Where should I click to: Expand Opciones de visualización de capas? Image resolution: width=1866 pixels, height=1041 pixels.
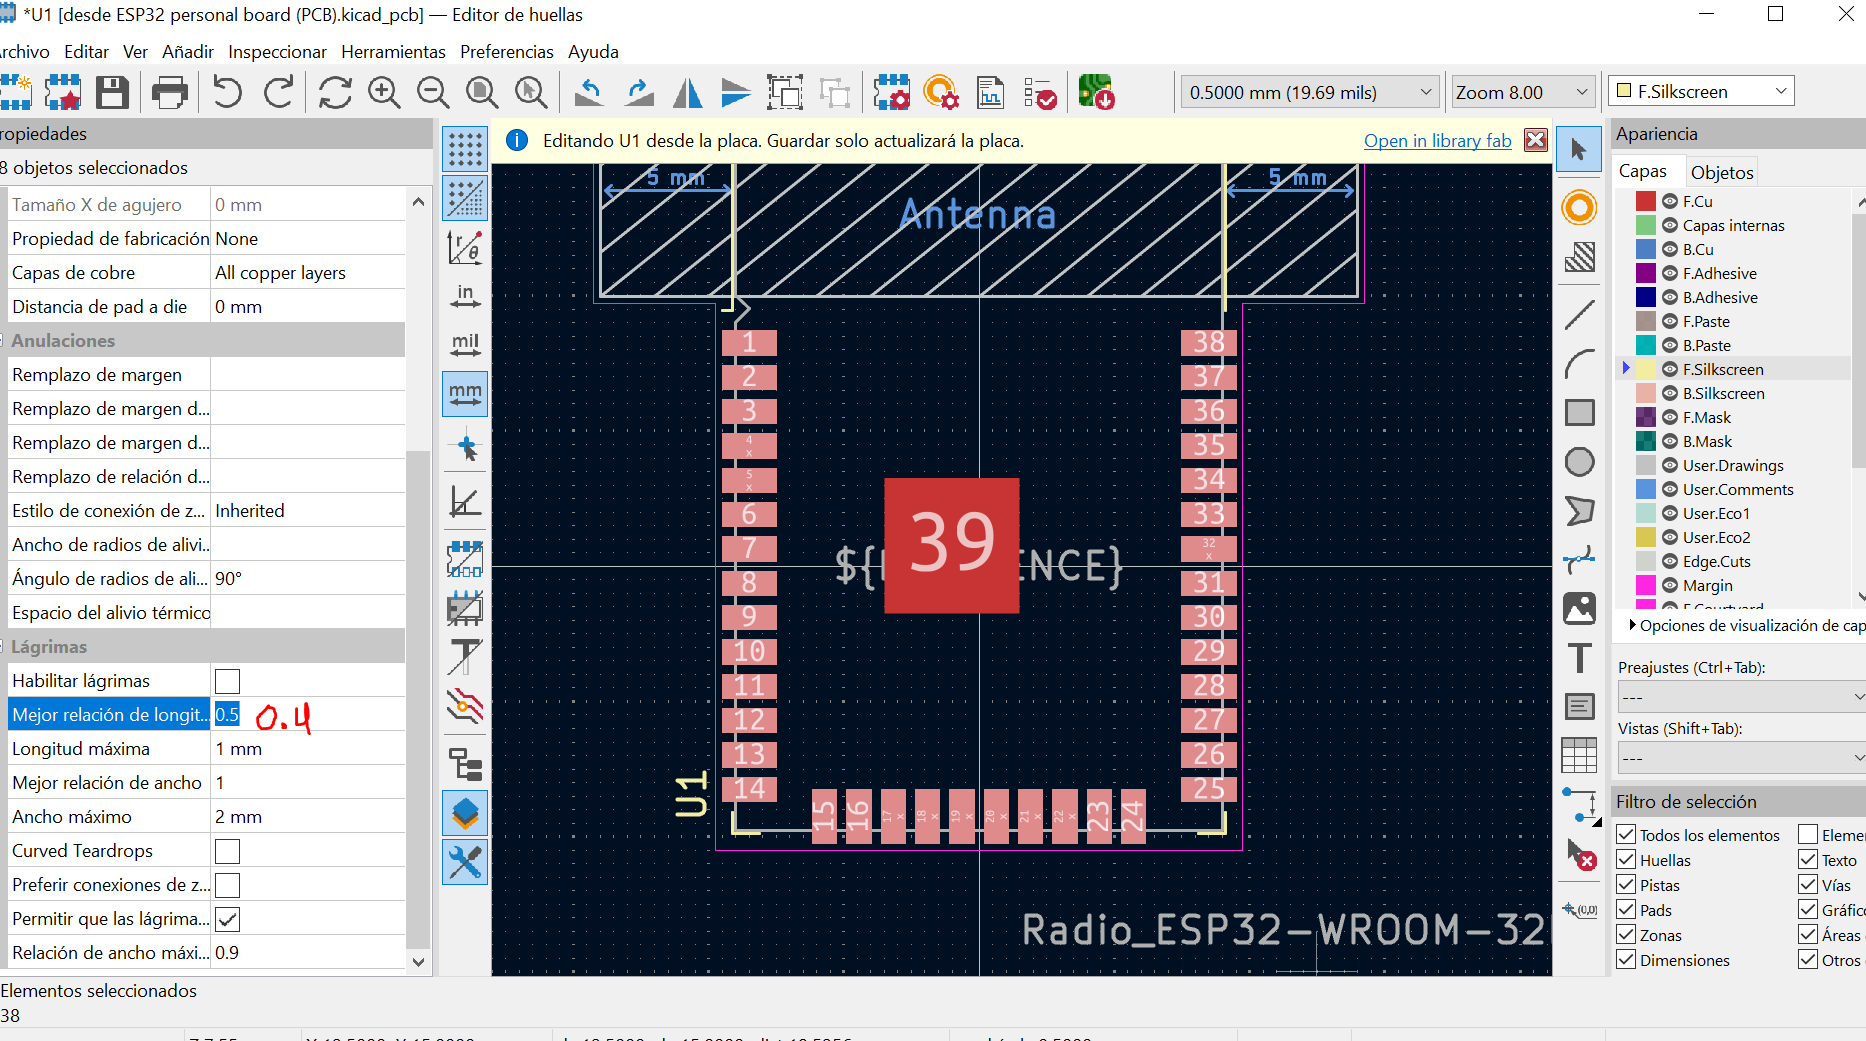pyautogui.click(x=1746, y=625)
